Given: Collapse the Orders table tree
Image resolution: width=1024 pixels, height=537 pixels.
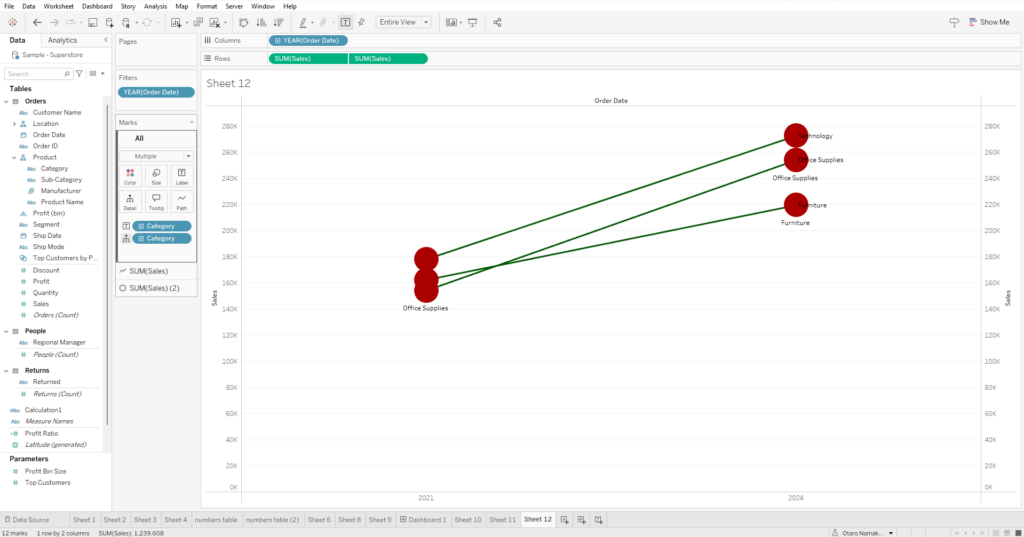Looking at the screenshot, I should pyautogui.click(x=7, y=101).
